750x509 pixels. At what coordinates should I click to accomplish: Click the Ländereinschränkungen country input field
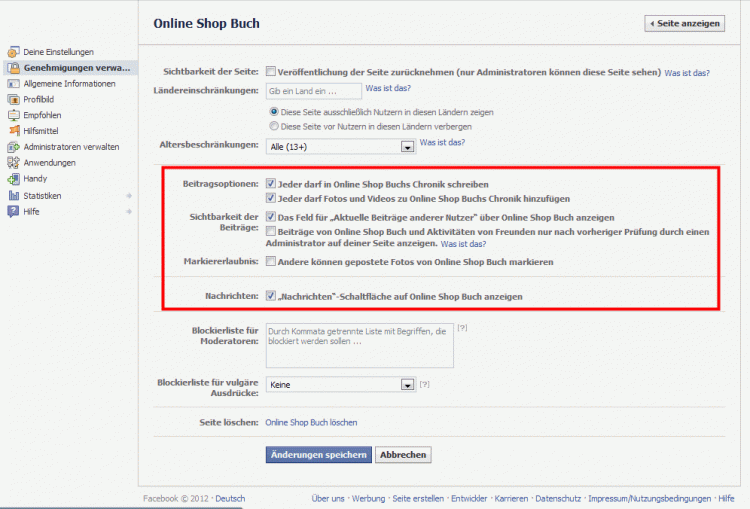click(313, 92)
